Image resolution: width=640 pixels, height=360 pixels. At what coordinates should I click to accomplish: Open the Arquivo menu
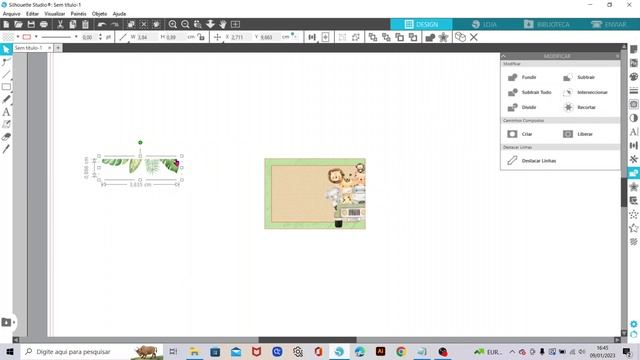[11, 14]
